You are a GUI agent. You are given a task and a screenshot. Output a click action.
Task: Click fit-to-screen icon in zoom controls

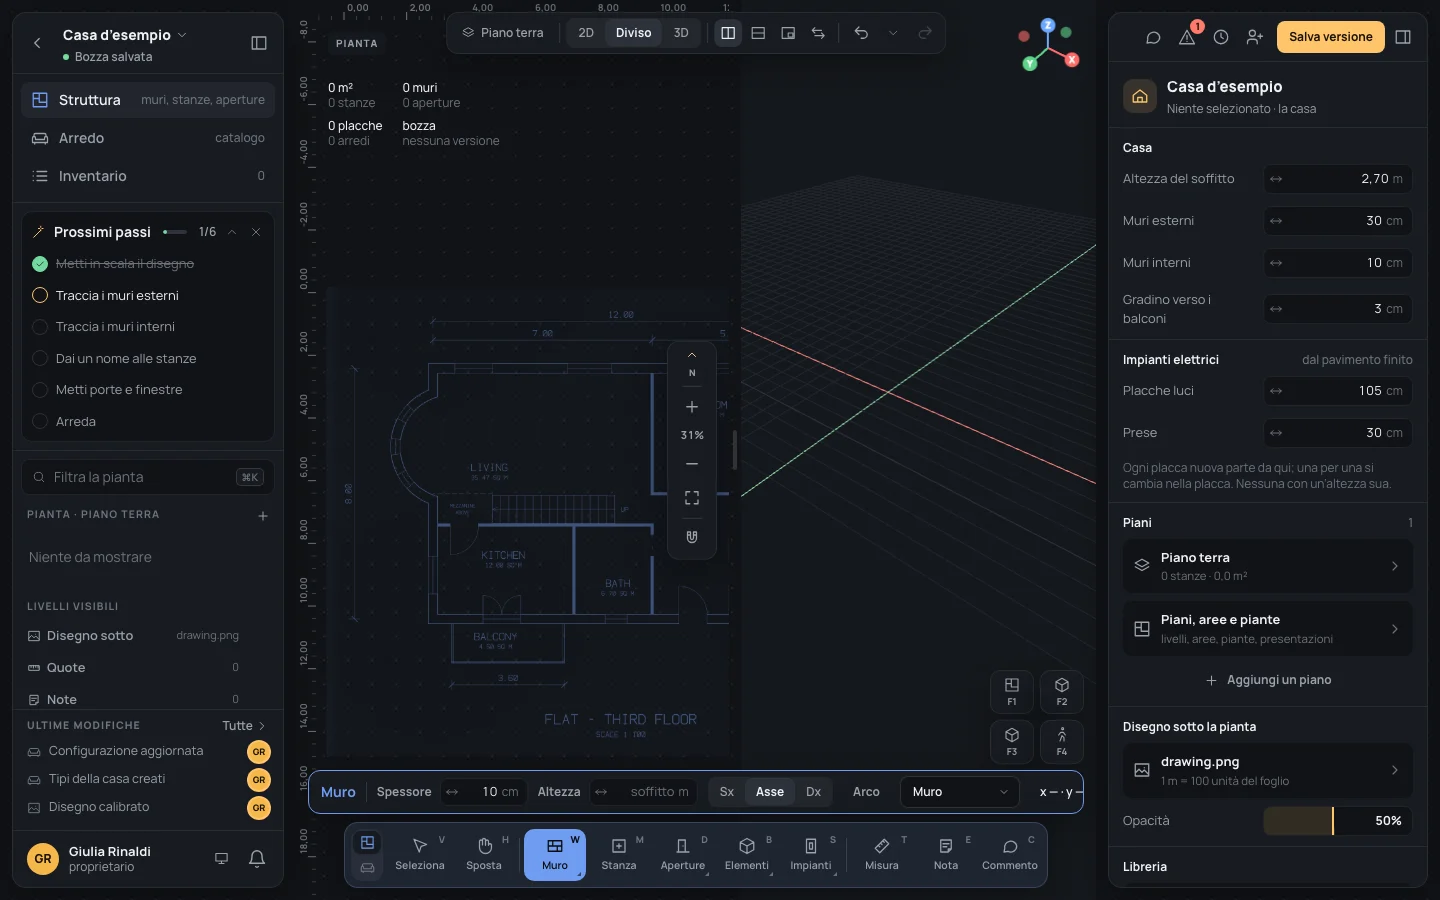click(x=692, y=498)
